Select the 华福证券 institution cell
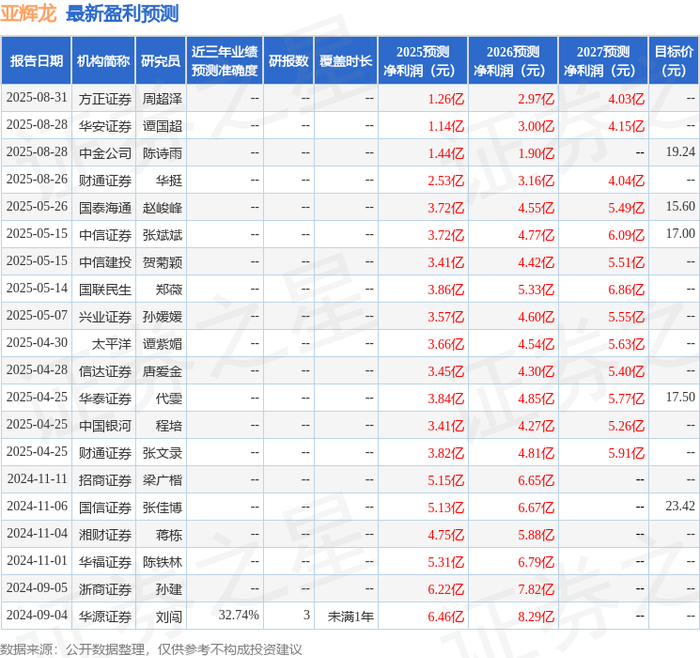 [x=105, y=562]
